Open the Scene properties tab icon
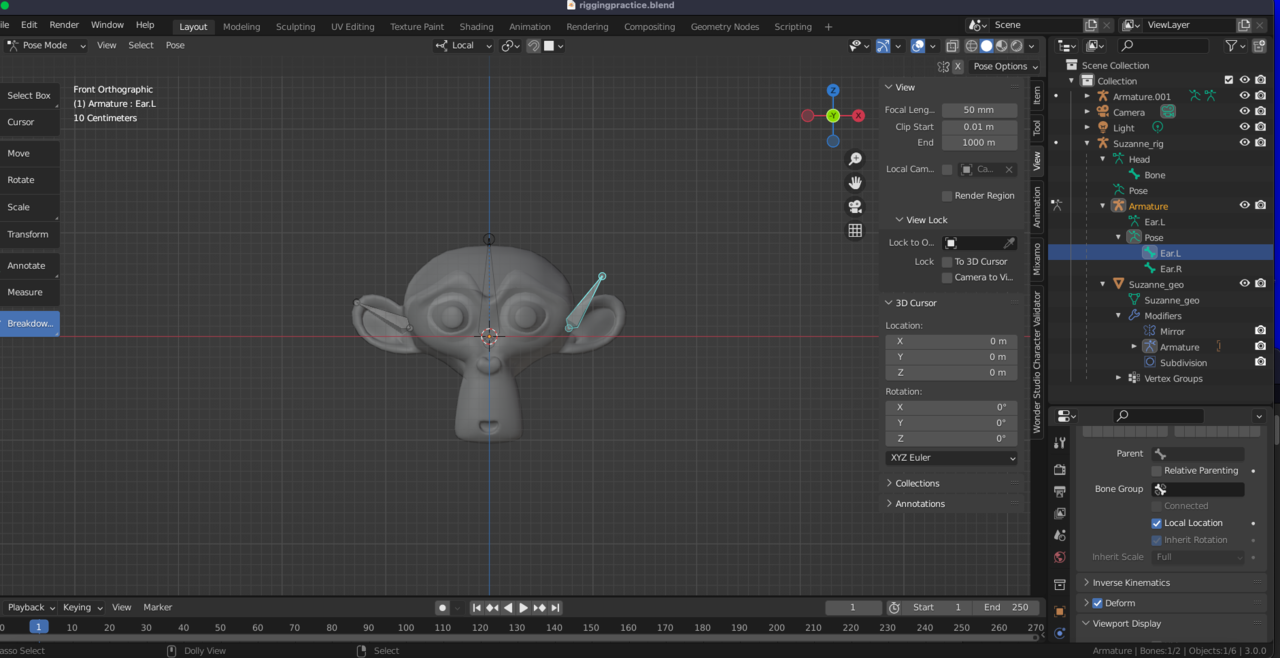Screen dimensions: 1280x658 1060,535
